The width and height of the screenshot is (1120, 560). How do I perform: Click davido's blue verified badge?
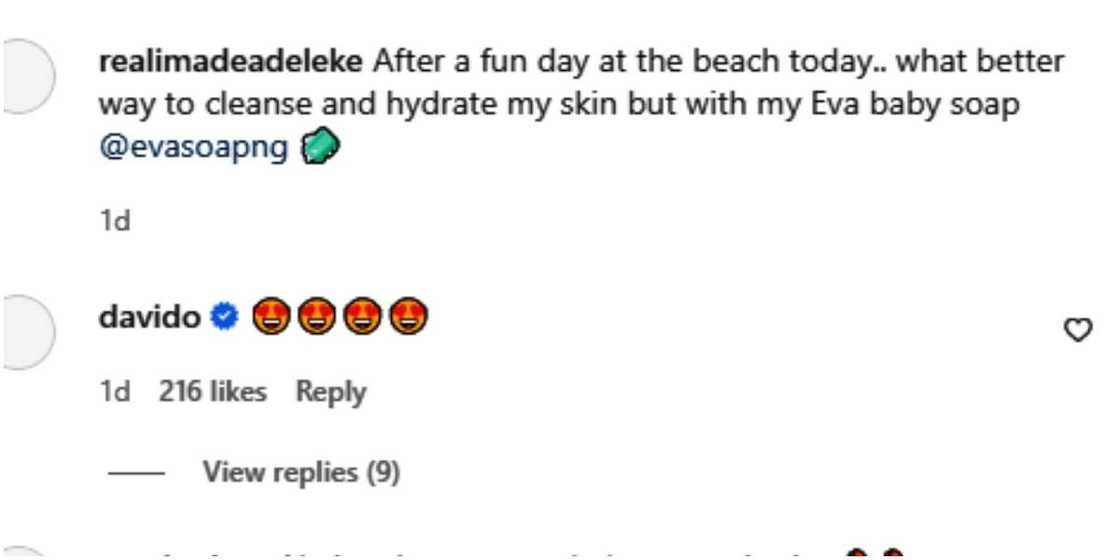click(x=226, y=320)
